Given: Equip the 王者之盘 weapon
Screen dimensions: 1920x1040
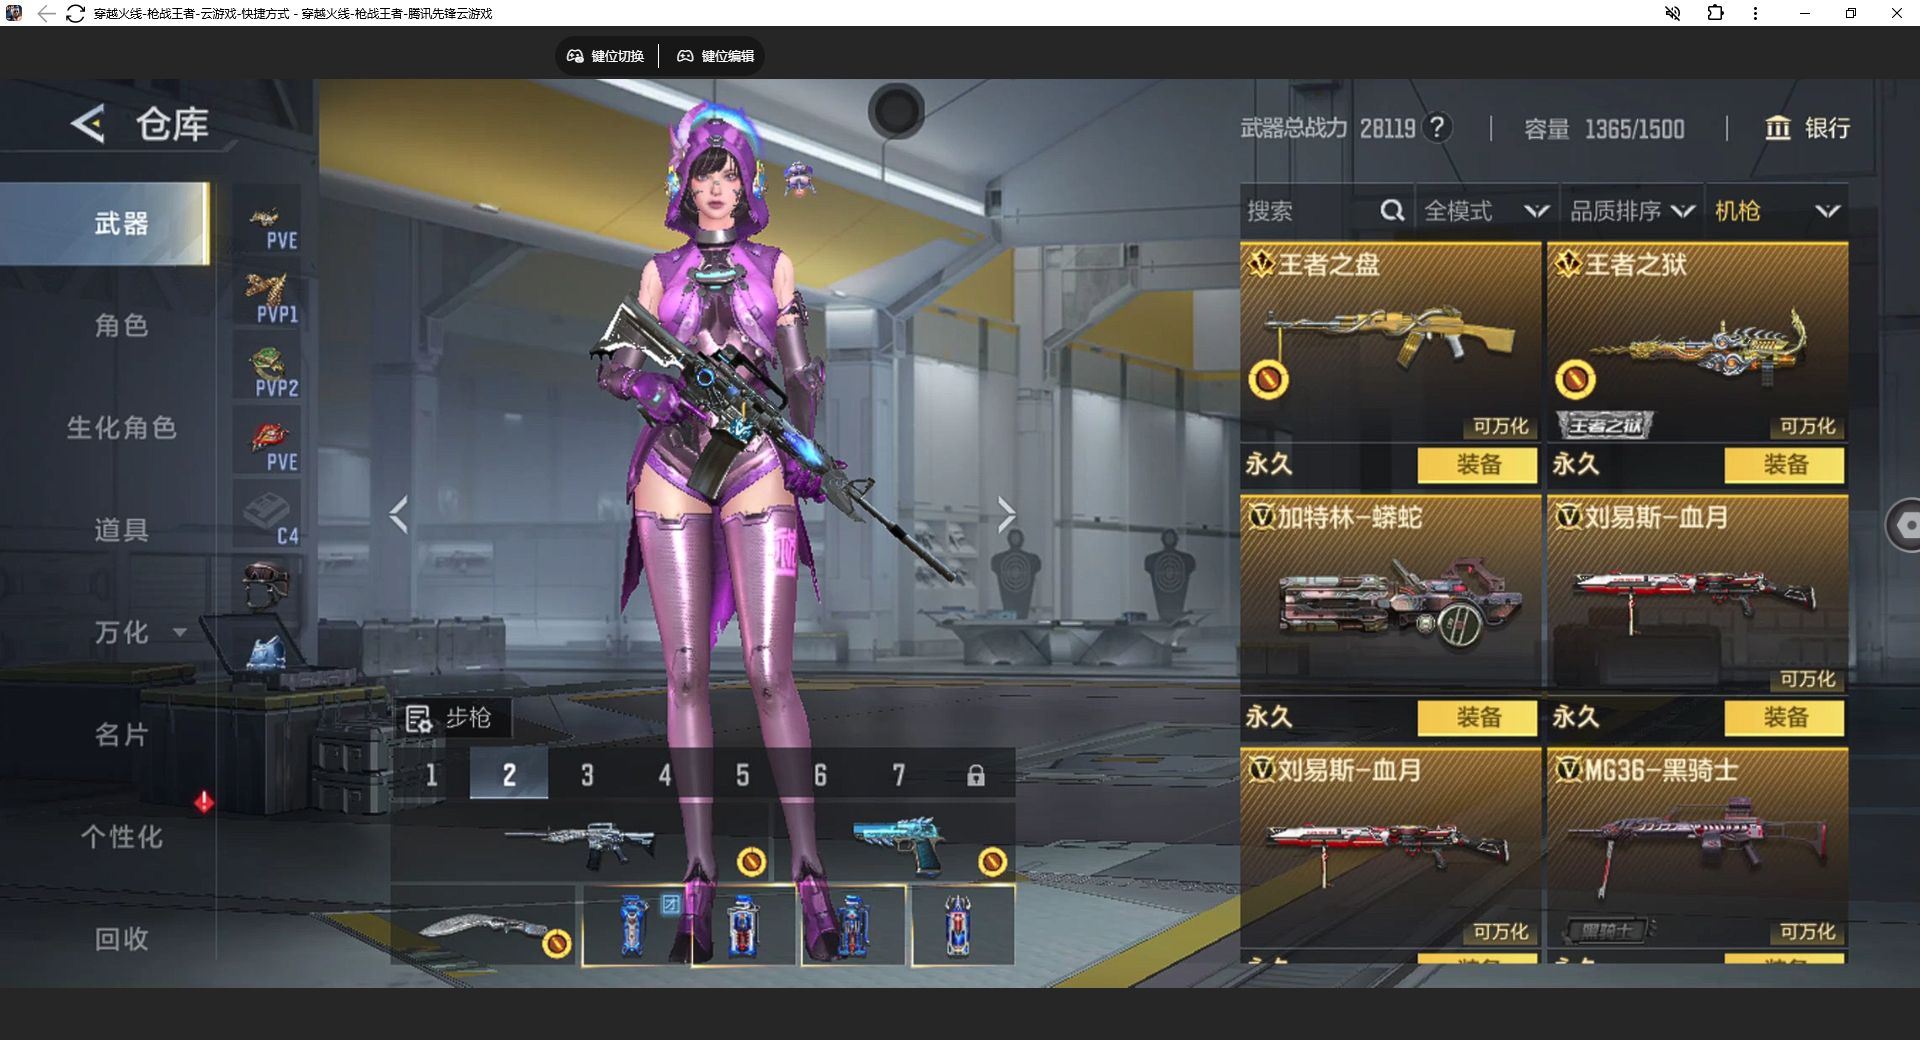Looking at the screenshot, I should pos(1477,465).
